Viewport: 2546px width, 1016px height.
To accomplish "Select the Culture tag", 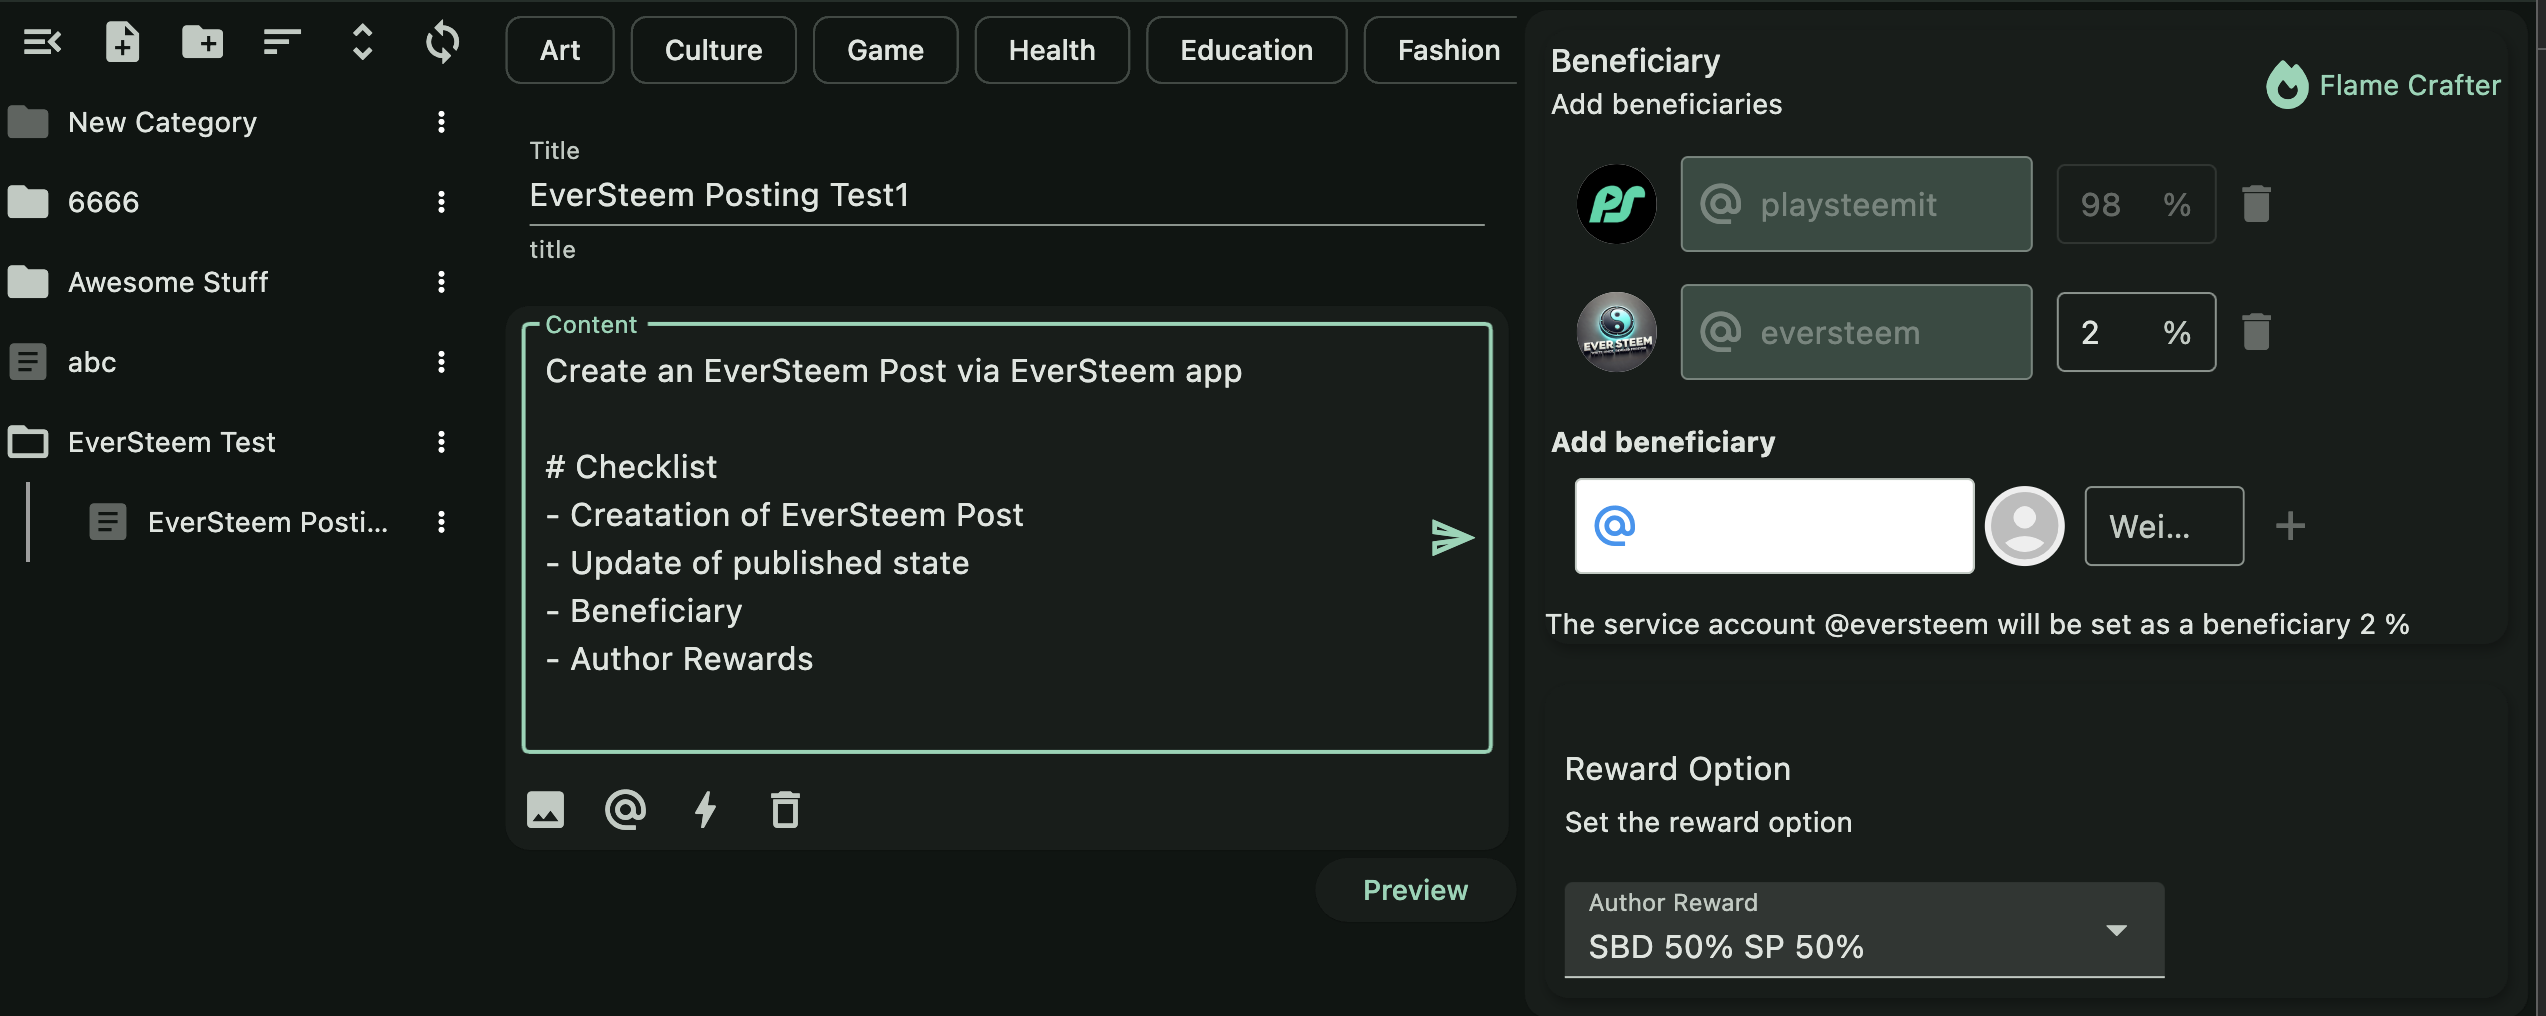I will click(x=714, y=50).
